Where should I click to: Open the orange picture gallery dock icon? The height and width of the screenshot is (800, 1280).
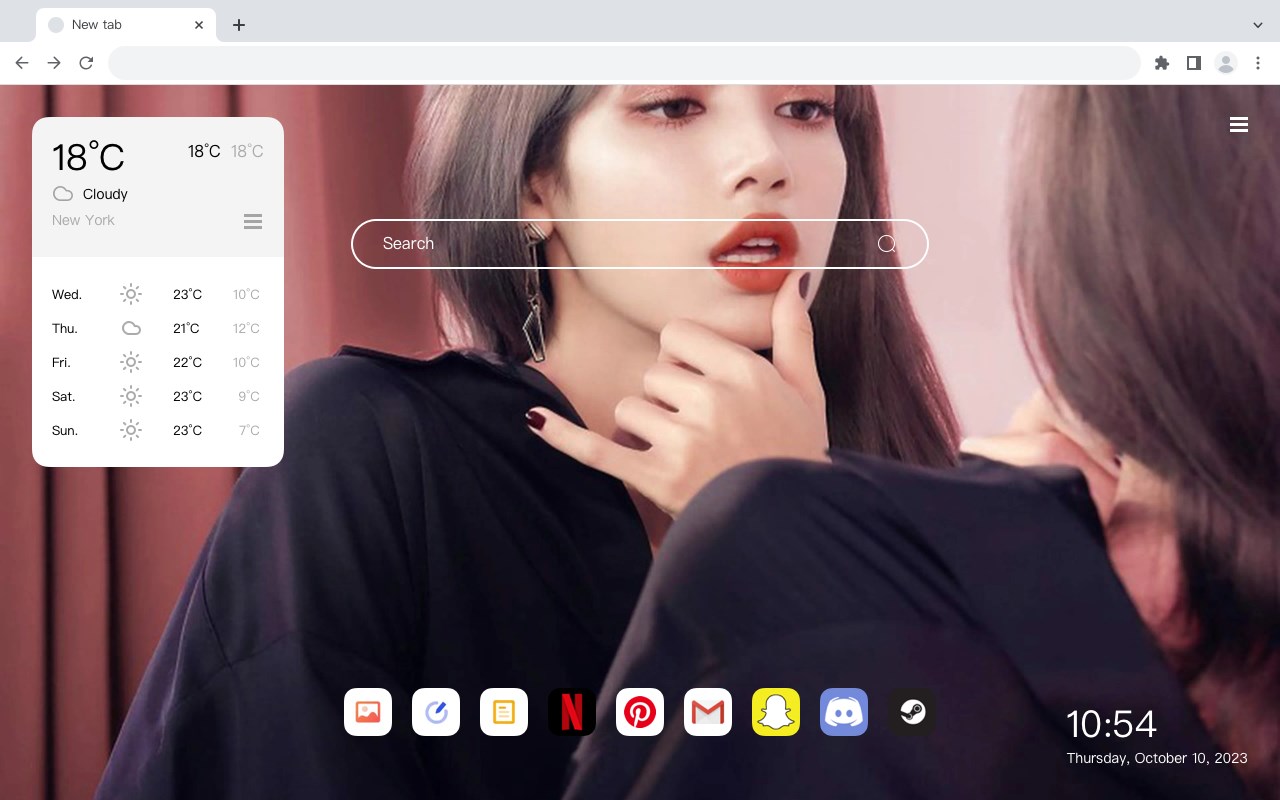pos(368,712)
